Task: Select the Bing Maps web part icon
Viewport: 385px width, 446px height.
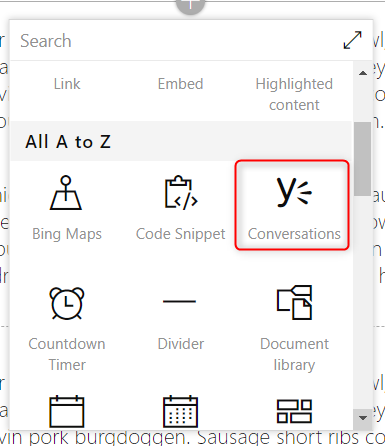Action: click(66, 193)
